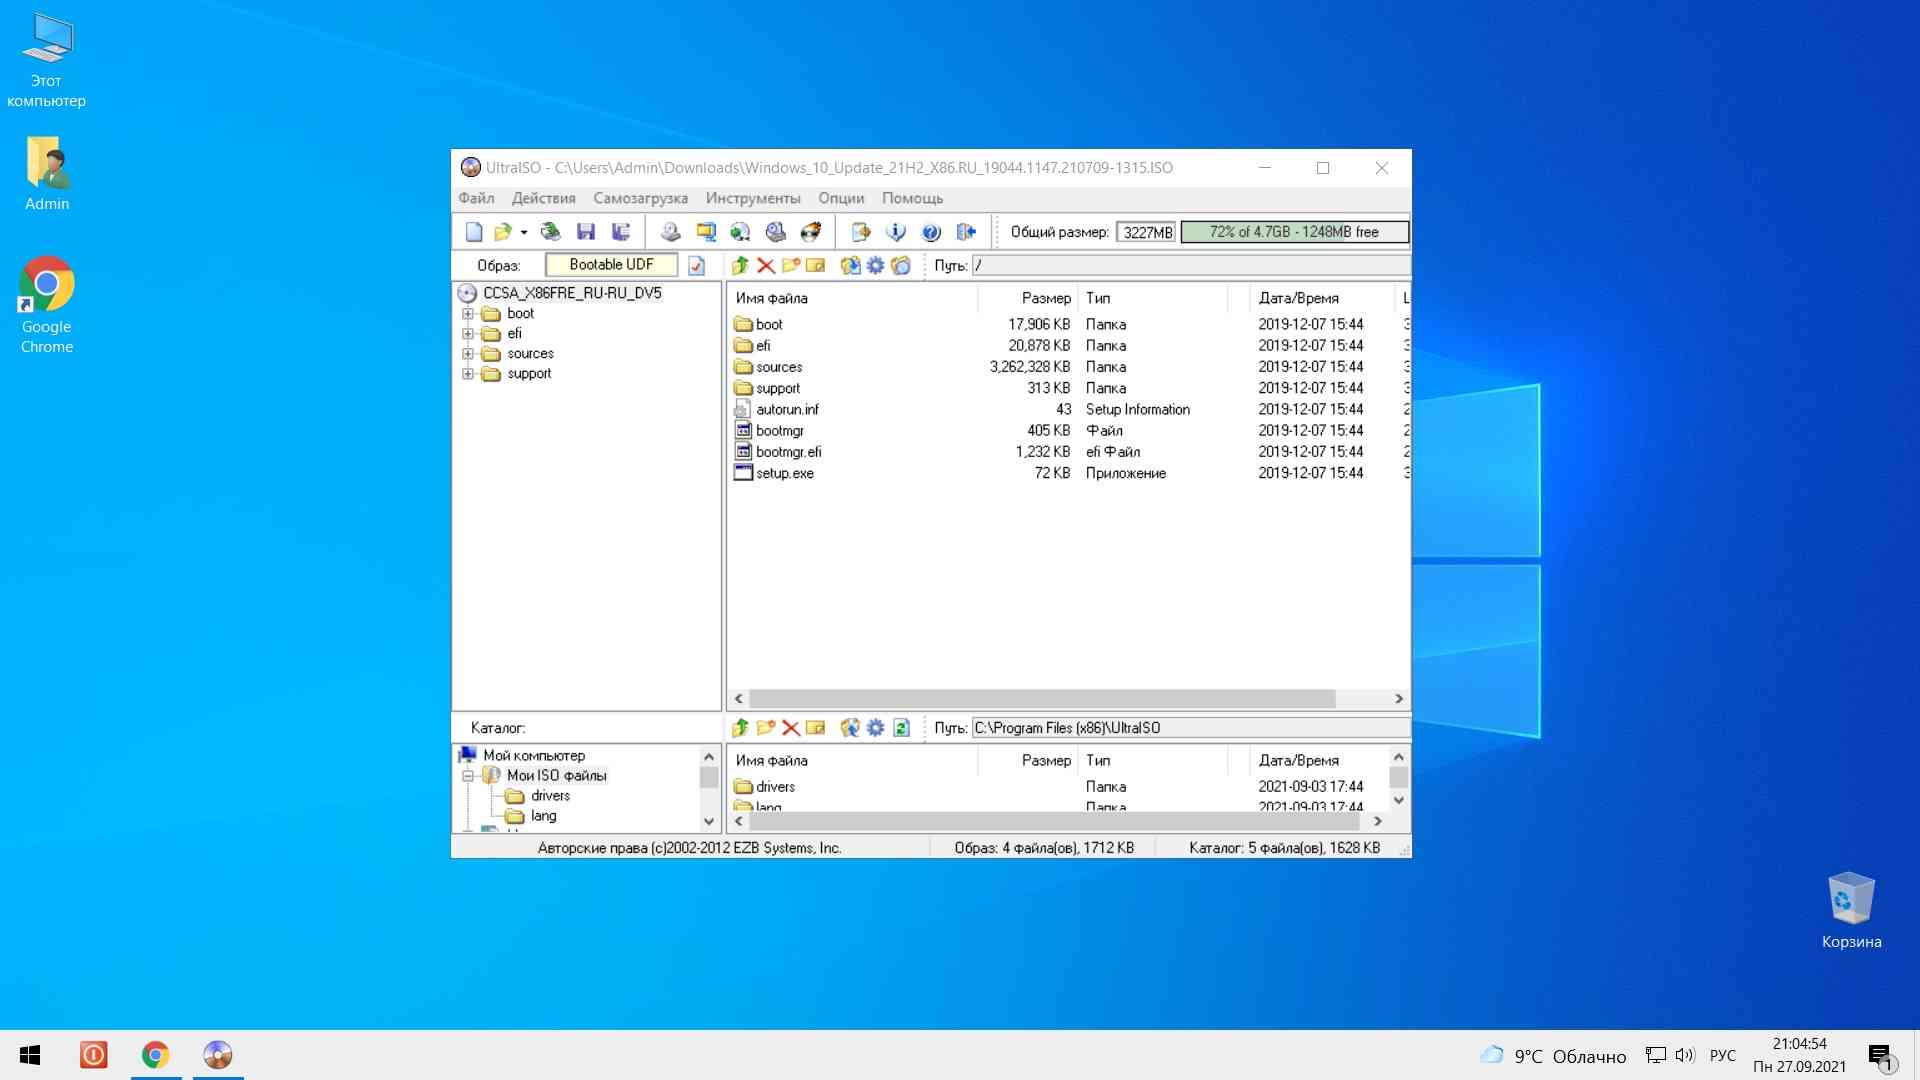Image resolution: width=1920 pixels, height=1080 pixels.
Task: Collapse the Мои ISO файлы node
Action: point(468,776)
